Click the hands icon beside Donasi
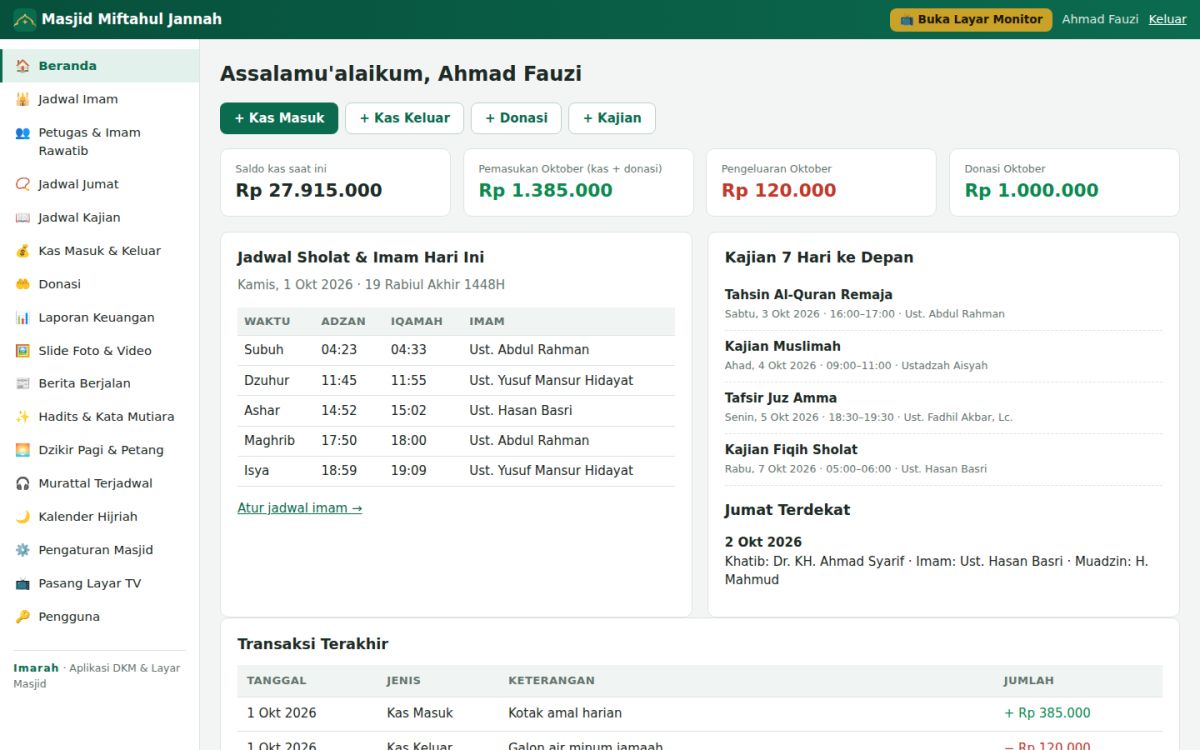 (x=22, y=284)
